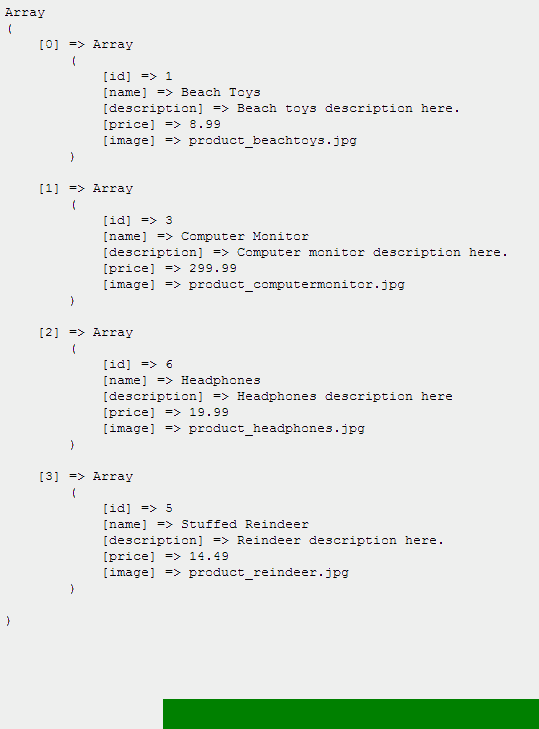Click the product_headphones.jpg filename text
Viewport: 539px width, 729px height.
pos(277,429)
